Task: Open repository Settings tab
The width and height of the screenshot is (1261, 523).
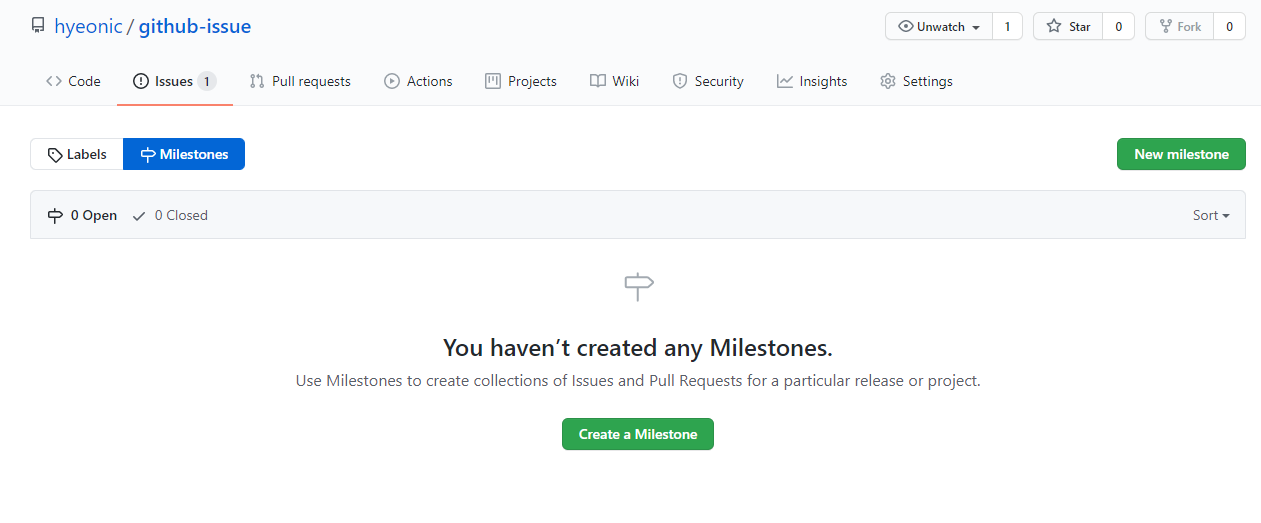Action: [916, 81]
